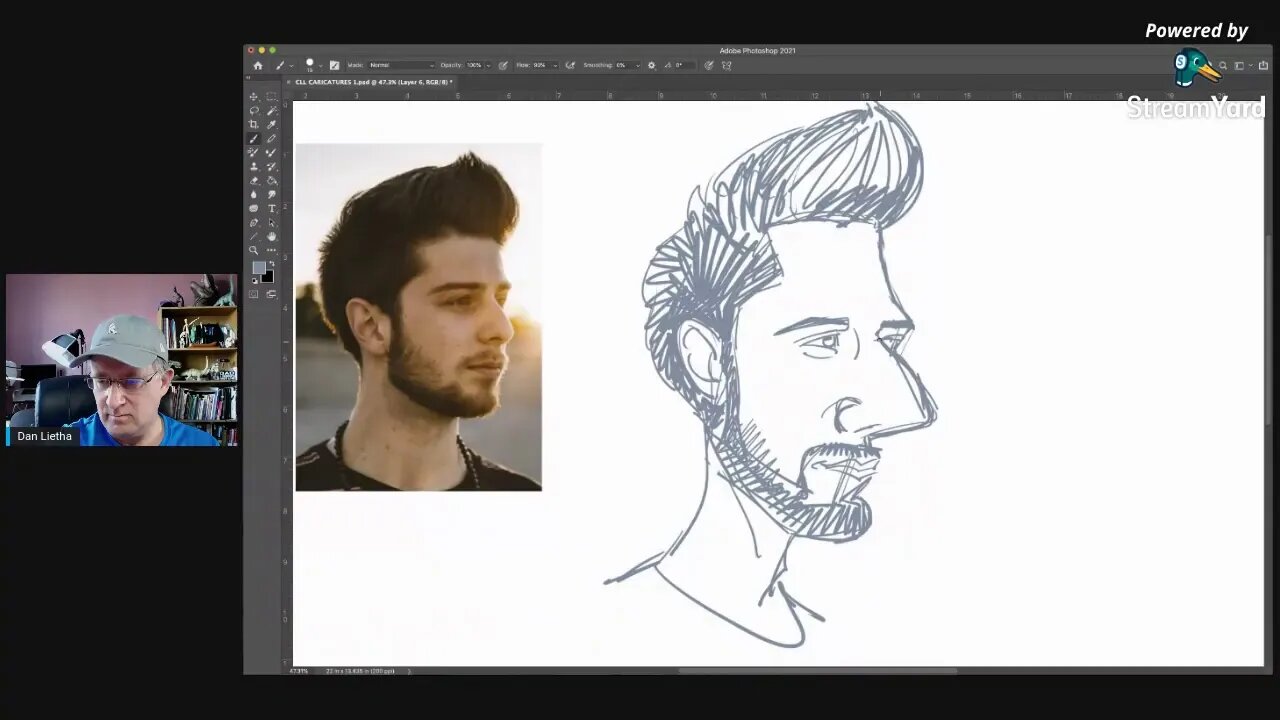1280x720 pixels.
Task: Open status bar info arrow
Action: click(x=409, y=670)
